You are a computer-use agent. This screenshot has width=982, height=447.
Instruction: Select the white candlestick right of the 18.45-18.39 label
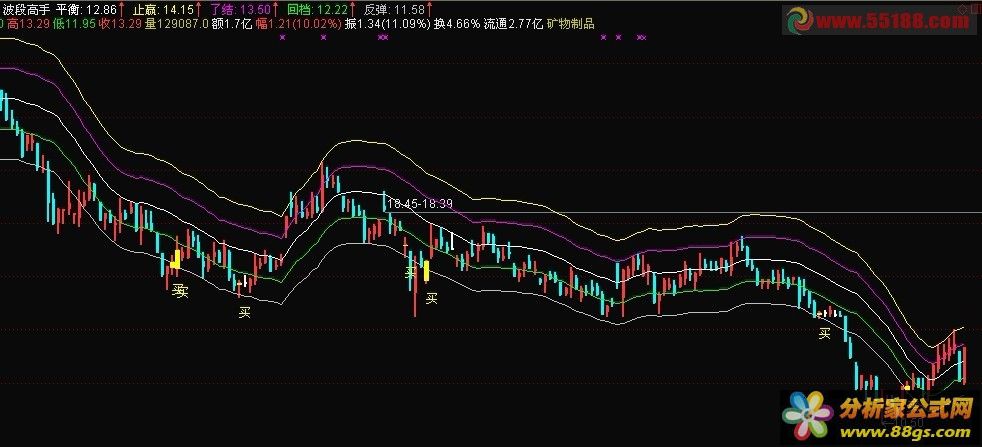tap(452, 242)
